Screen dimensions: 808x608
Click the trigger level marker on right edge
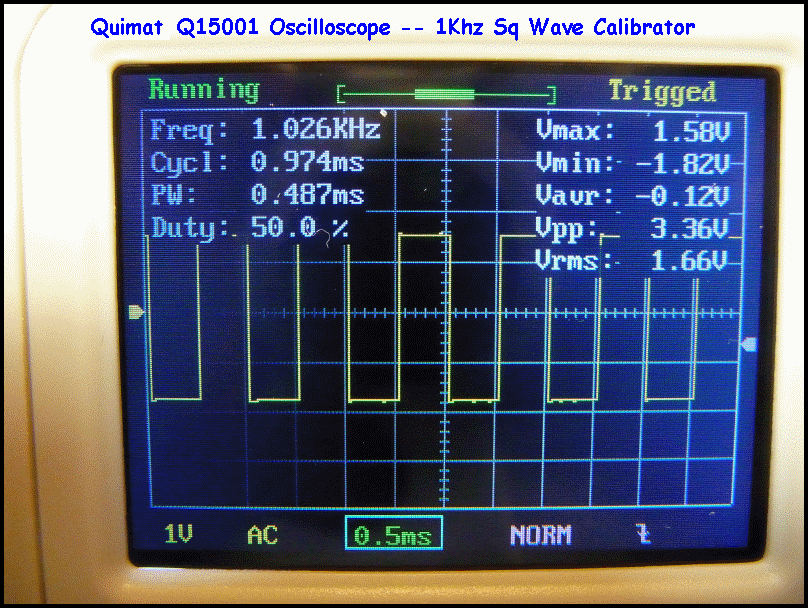pyautogui.click(x=748, y=345)
